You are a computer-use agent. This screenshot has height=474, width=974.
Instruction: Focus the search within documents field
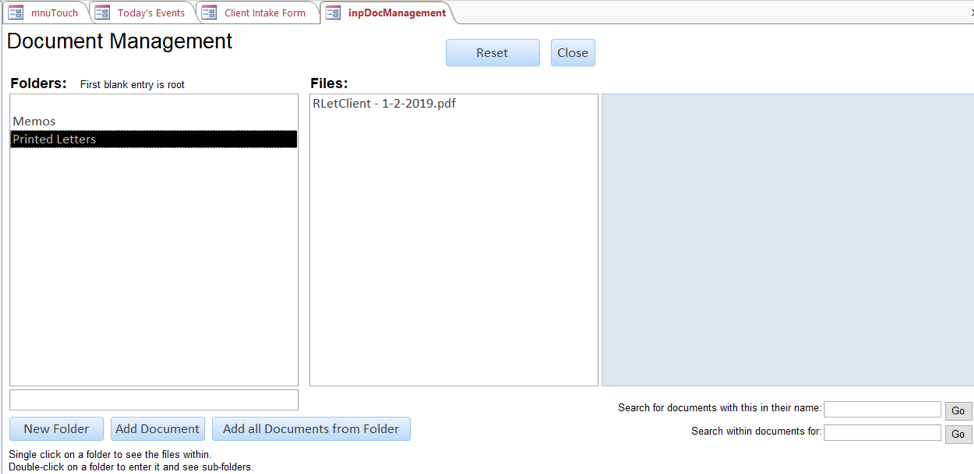tap(881, 433)
